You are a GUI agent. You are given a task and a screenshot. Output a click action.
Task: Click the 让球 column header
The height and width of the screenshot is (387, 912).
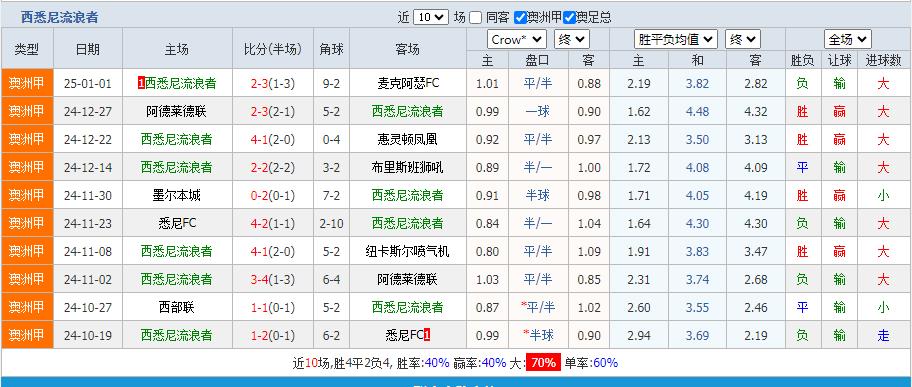tap(839, 60)
